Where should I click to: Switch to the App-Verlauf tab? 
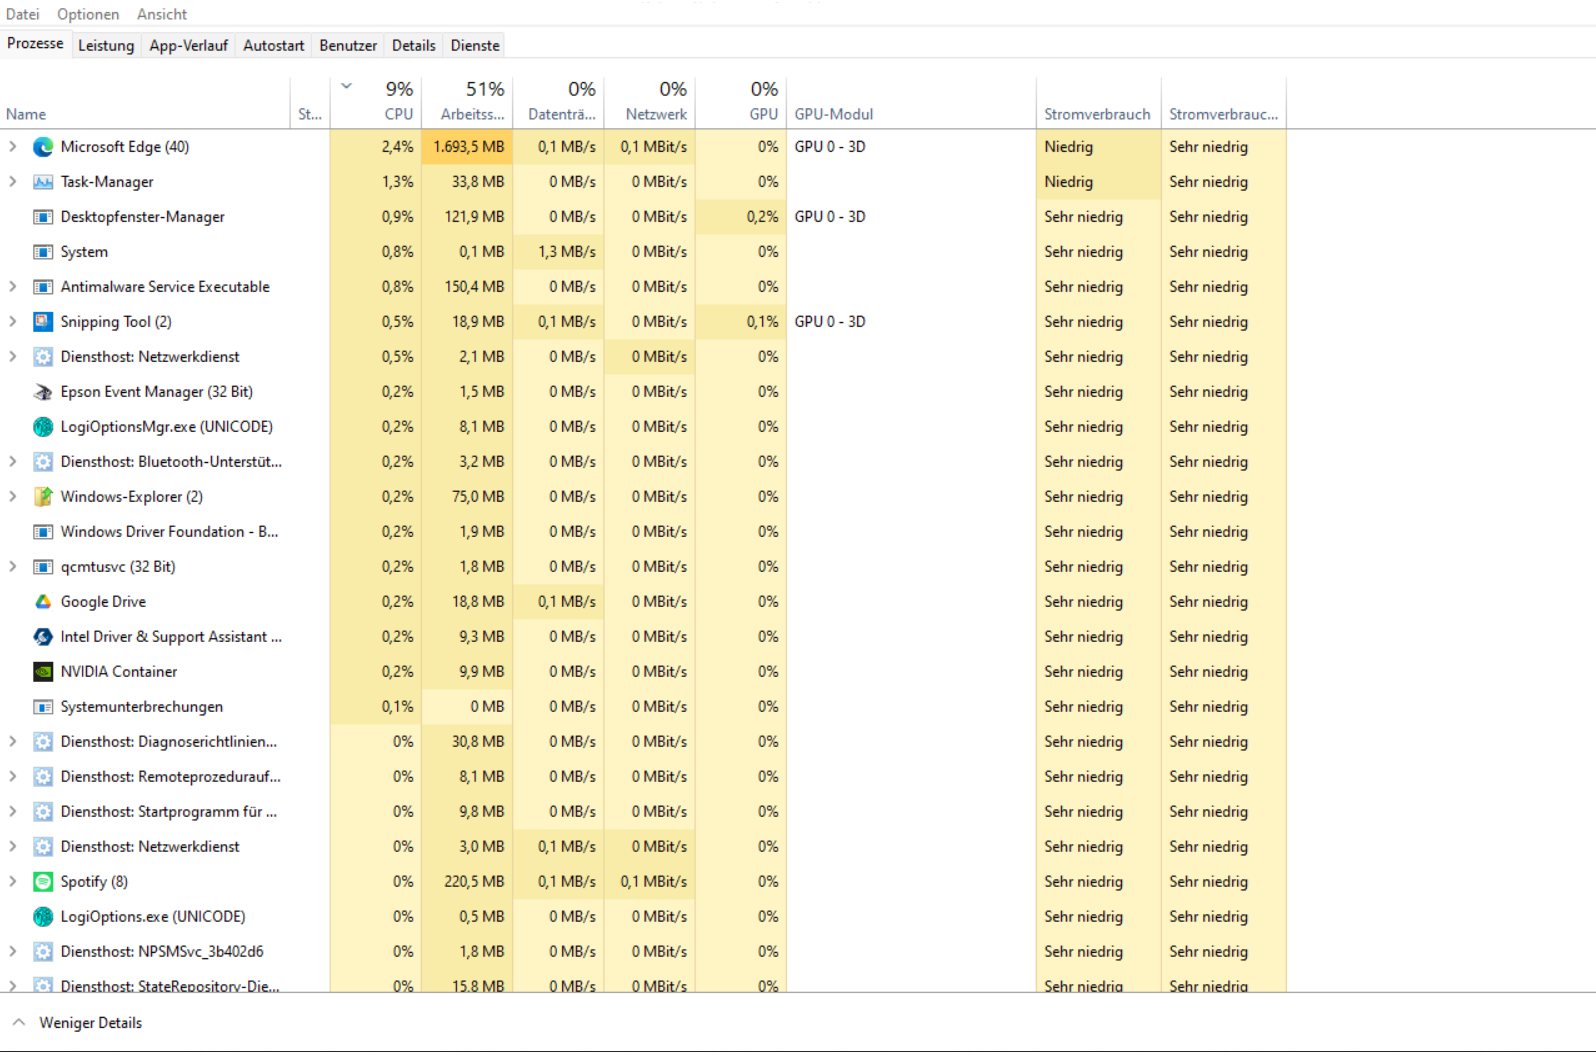pyautogui.click(x=189, y=45)
